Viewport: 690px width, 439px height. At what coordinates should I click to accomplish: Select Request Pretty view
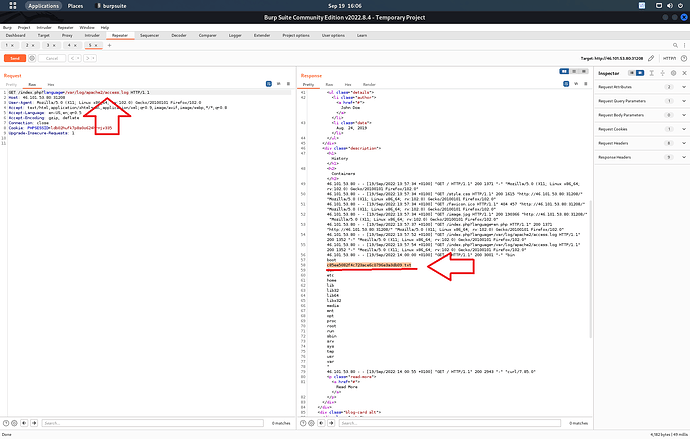click(x=11, y=84)
